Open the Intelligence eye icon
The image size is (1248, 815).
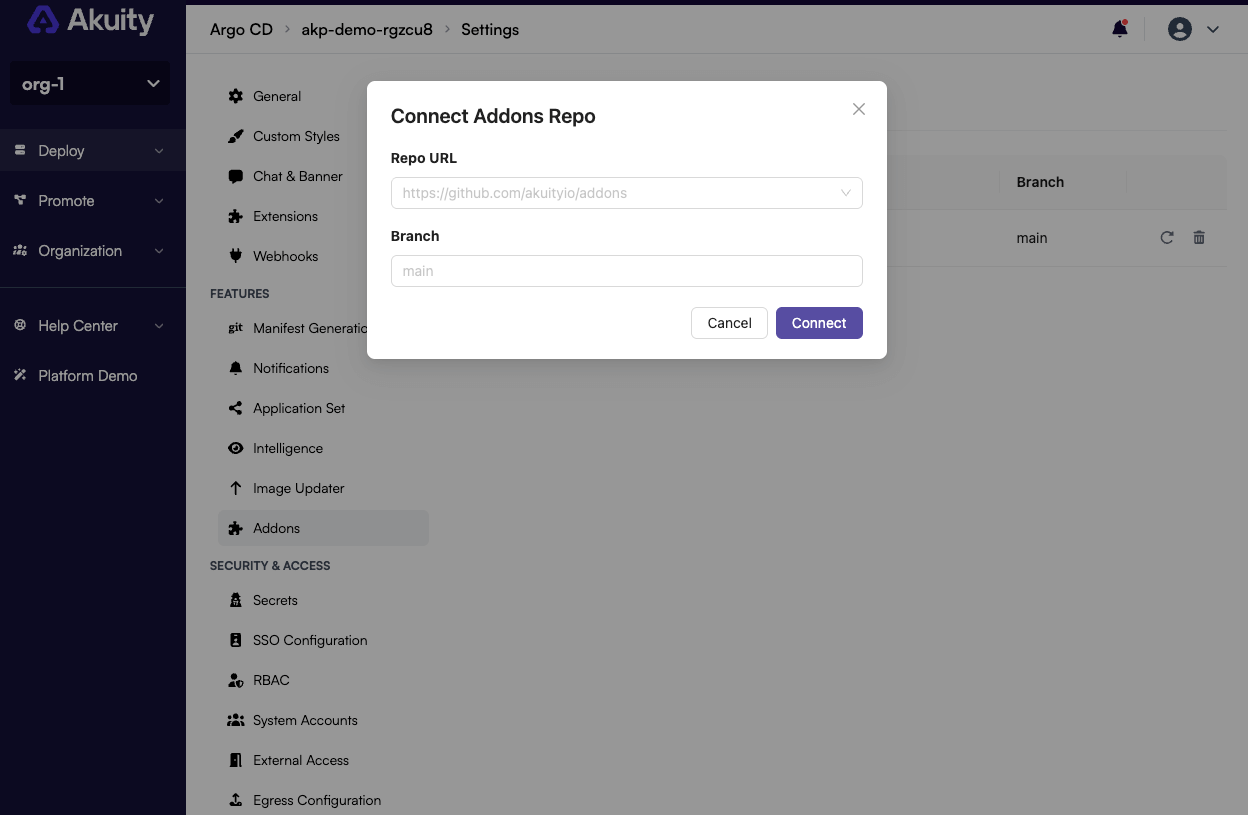click(235, 448)
